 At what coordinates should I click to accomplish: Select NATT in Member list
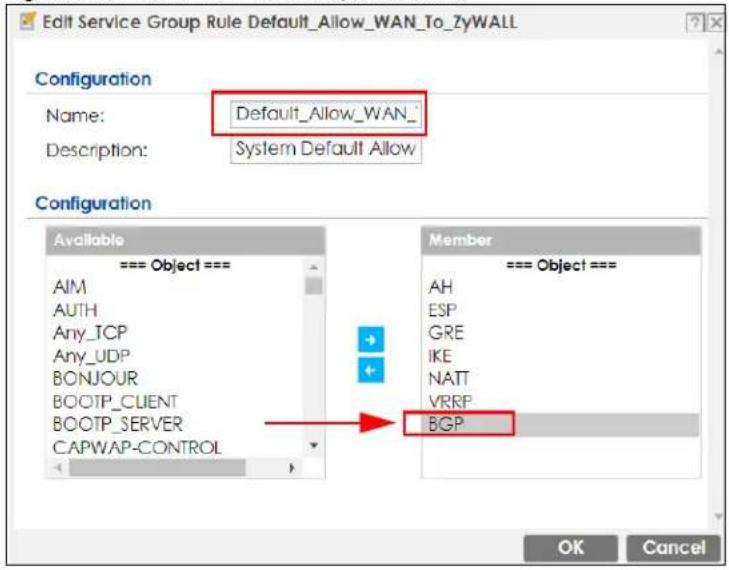coord(449,378)
